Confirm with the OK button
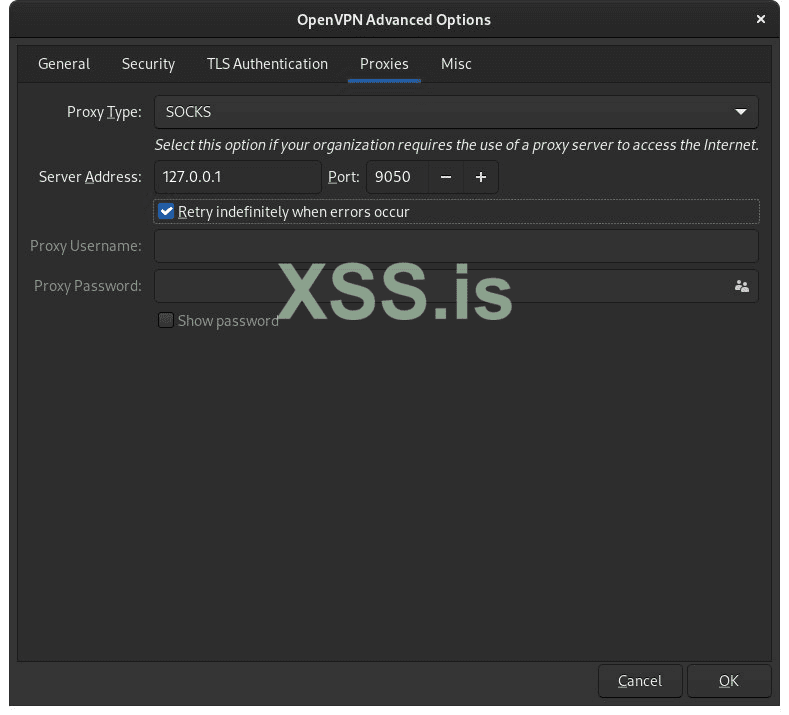This screenshot has height=715, width=789. (729, 681)
